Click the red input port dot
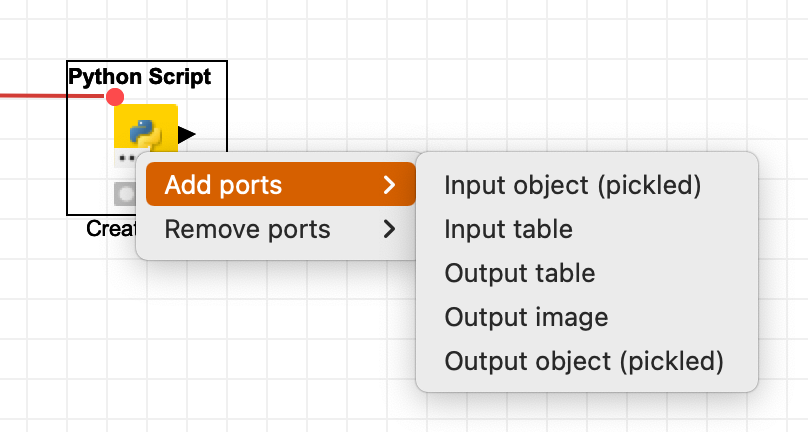The width and height of the screenshot is (808, 432). point(115,96)
